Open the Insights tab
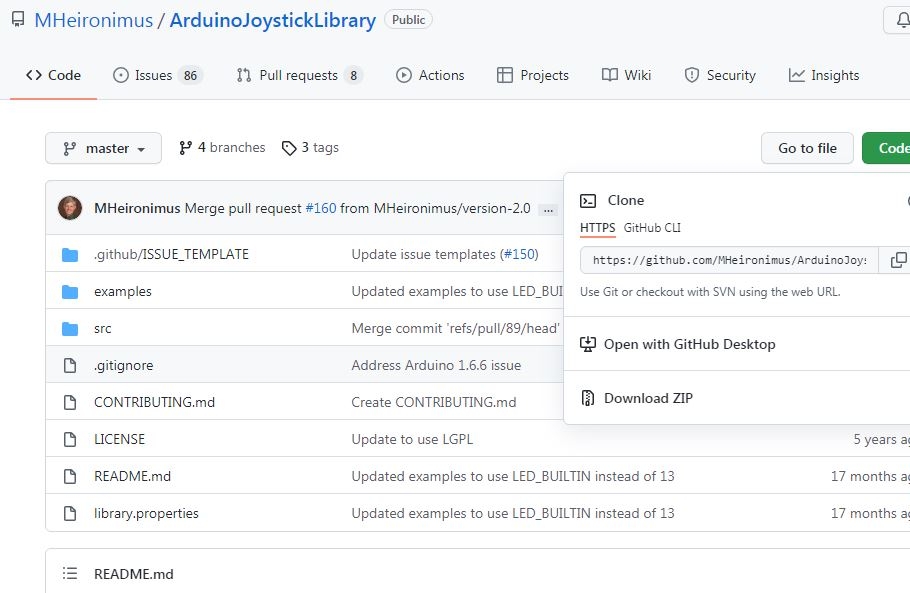Viewport: 910px width, 593px height. (x=824, y=75)
